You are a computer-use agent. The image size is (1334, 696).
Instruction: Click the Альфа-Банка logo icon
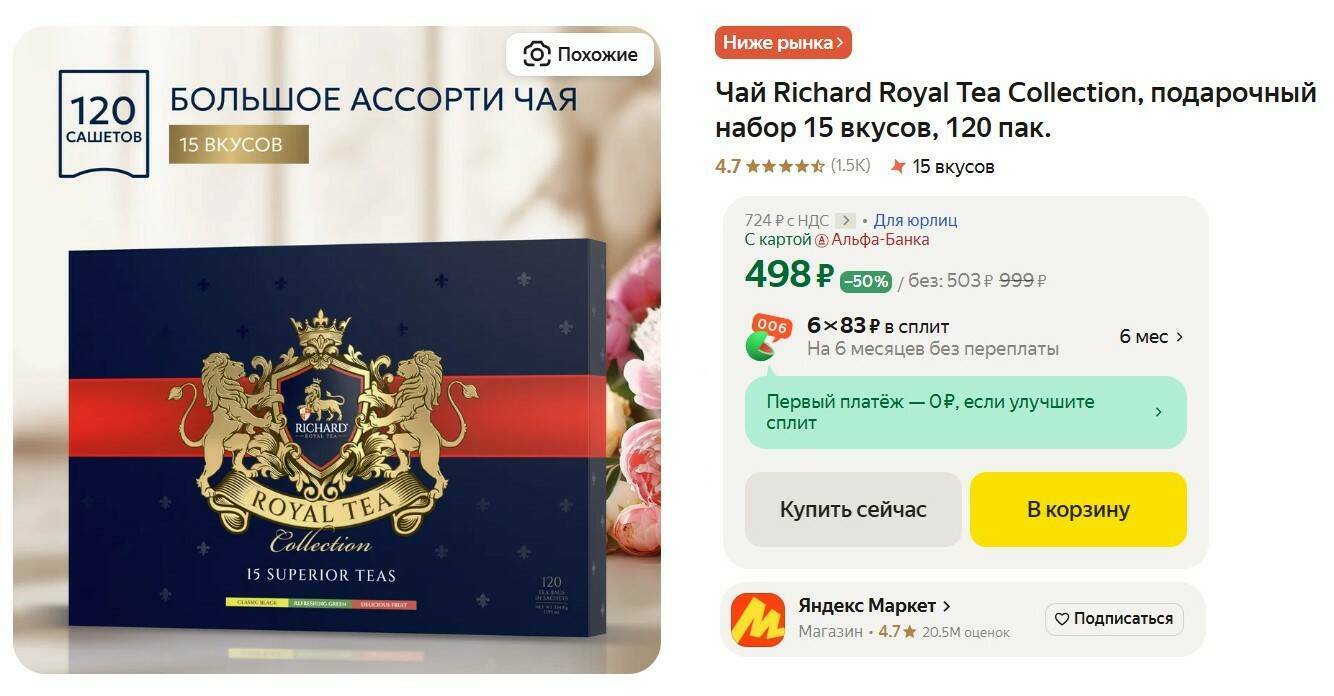[822, 240]
